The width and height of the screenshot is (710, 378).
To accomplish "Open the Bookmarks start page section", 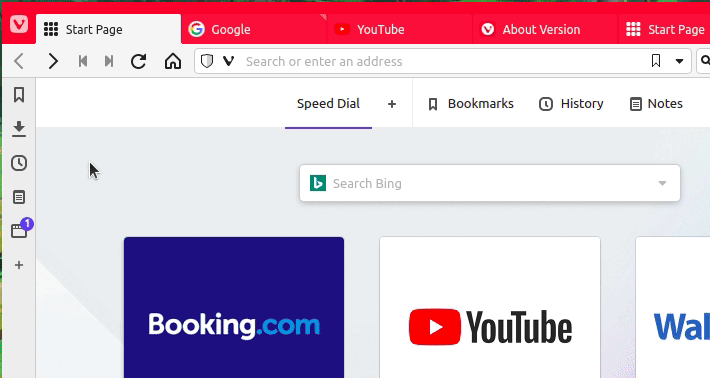I will point(470,104).
